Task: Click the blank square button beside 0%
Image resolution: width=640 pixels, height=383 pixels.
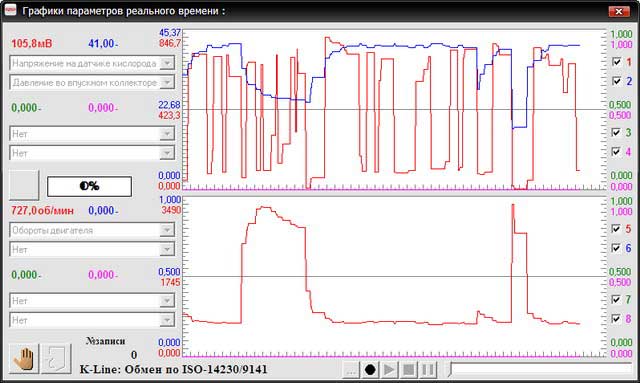Action: (x=24, y=185)
